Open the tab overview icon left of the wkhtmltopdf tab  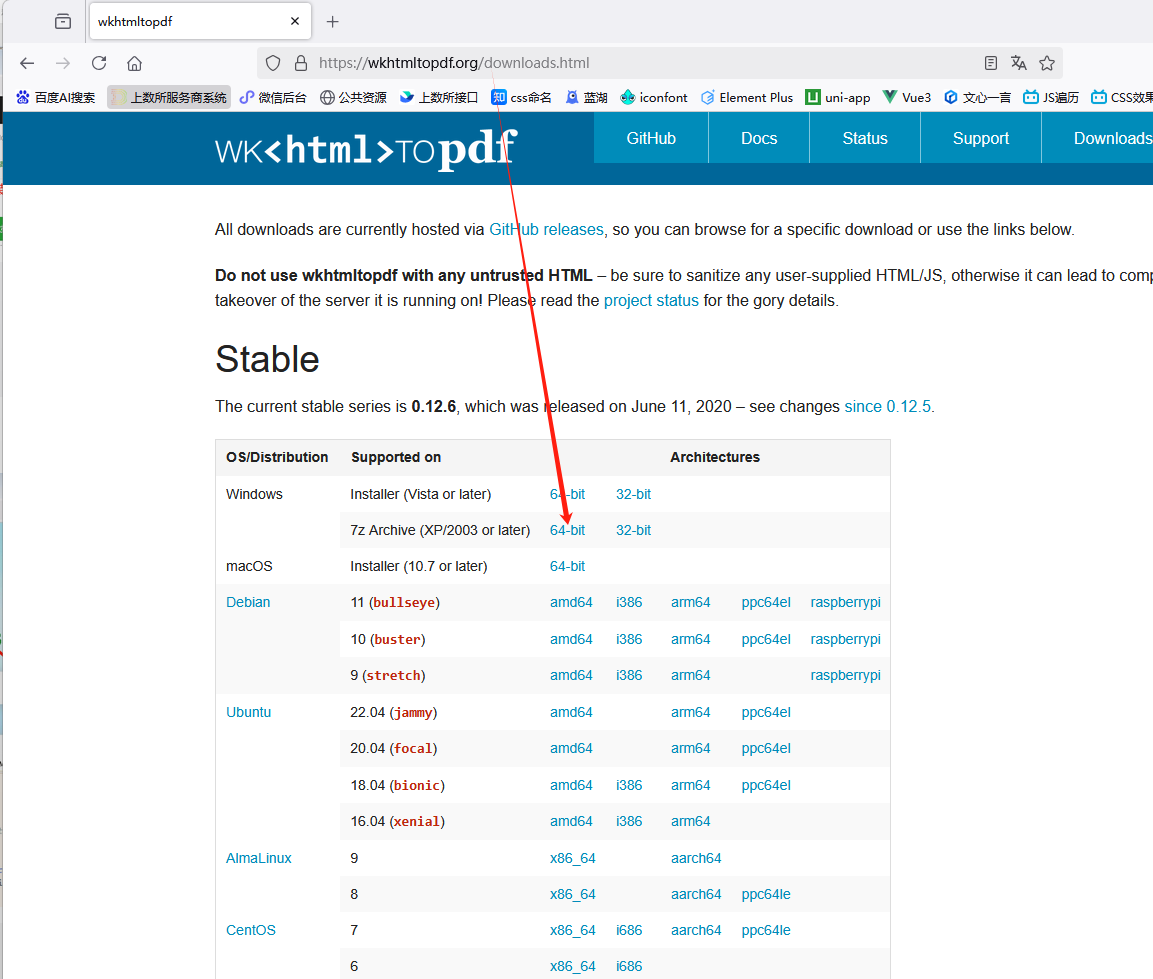tap(63, 21)
